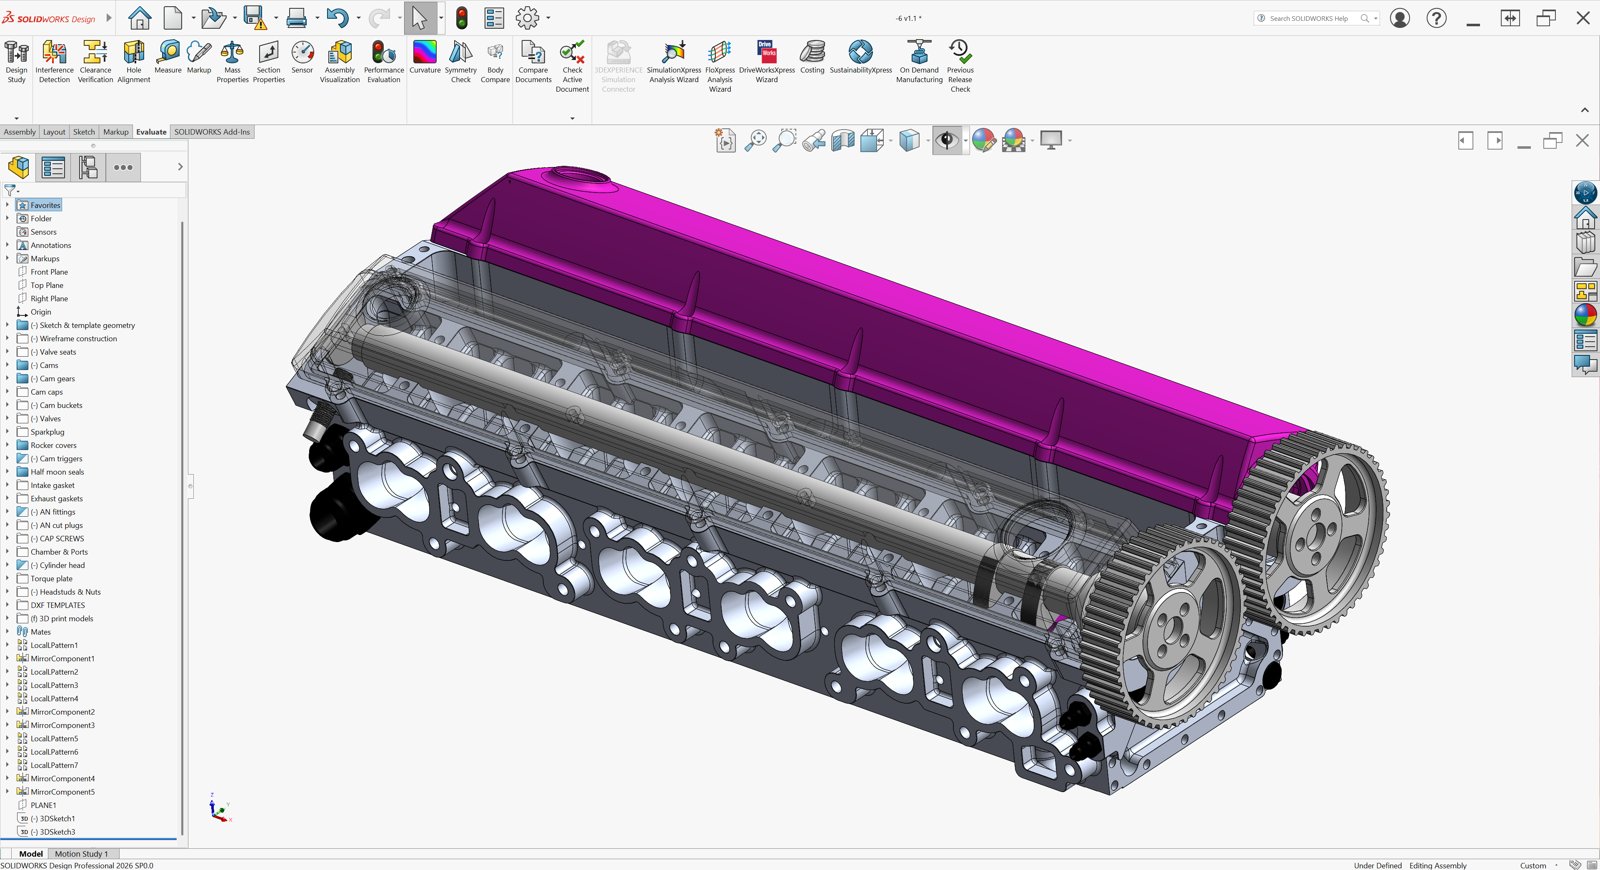Image resolution: width=1600 pixels, height=870 pixels.
Task: Open Display Style dropdown arrow
Action: pyautogui.click(x=928, y=141)
